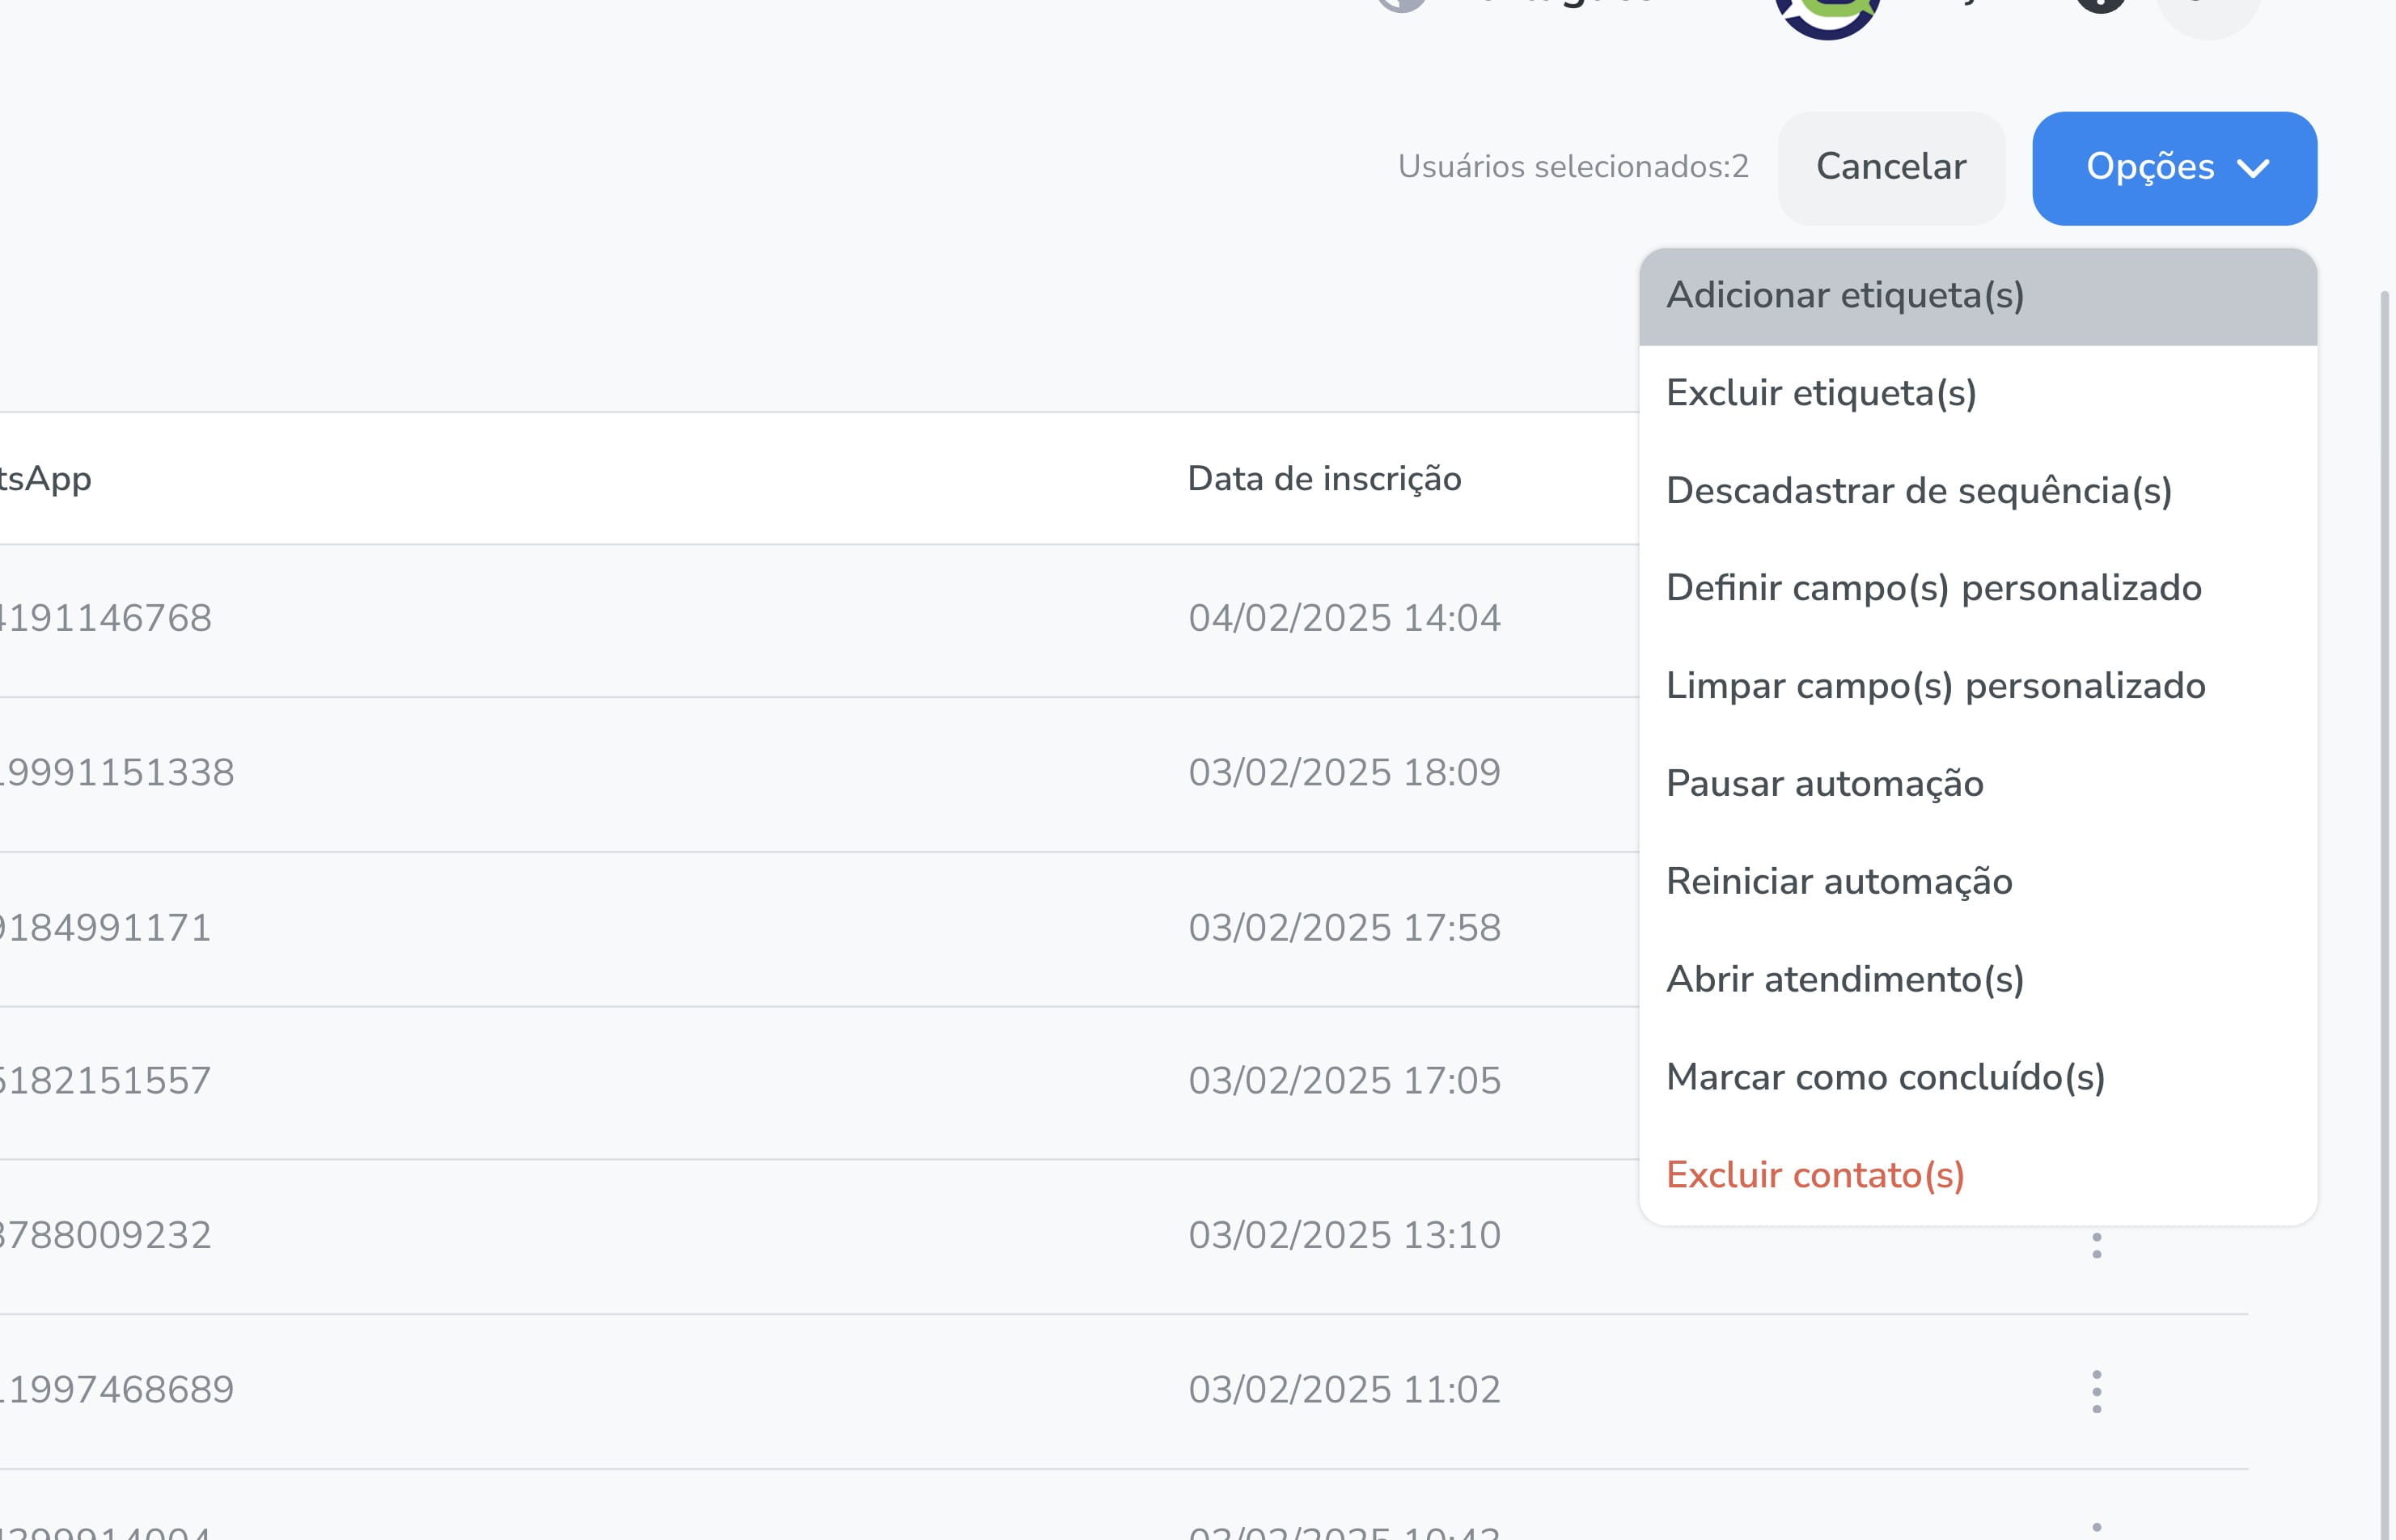Click phone number ending 9991151338
Viewport: 2396px width, 1540px height.
(x=117, y=773)
